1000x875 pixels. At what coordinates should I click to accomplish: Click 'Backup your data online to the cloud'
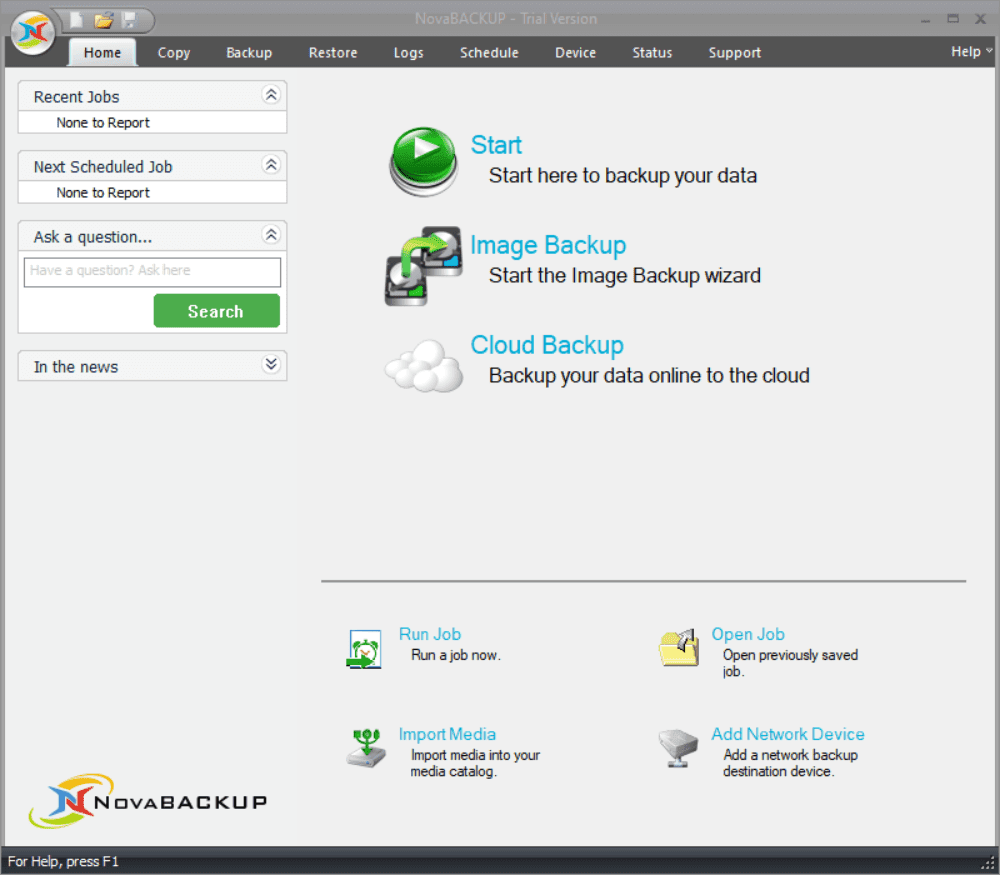tap(649, 376)
